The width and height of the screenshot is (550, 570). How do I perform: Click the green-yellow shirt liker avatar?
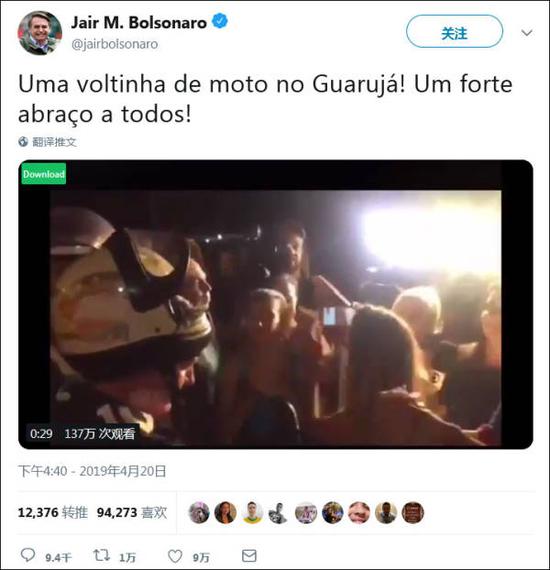click(252, 513)
